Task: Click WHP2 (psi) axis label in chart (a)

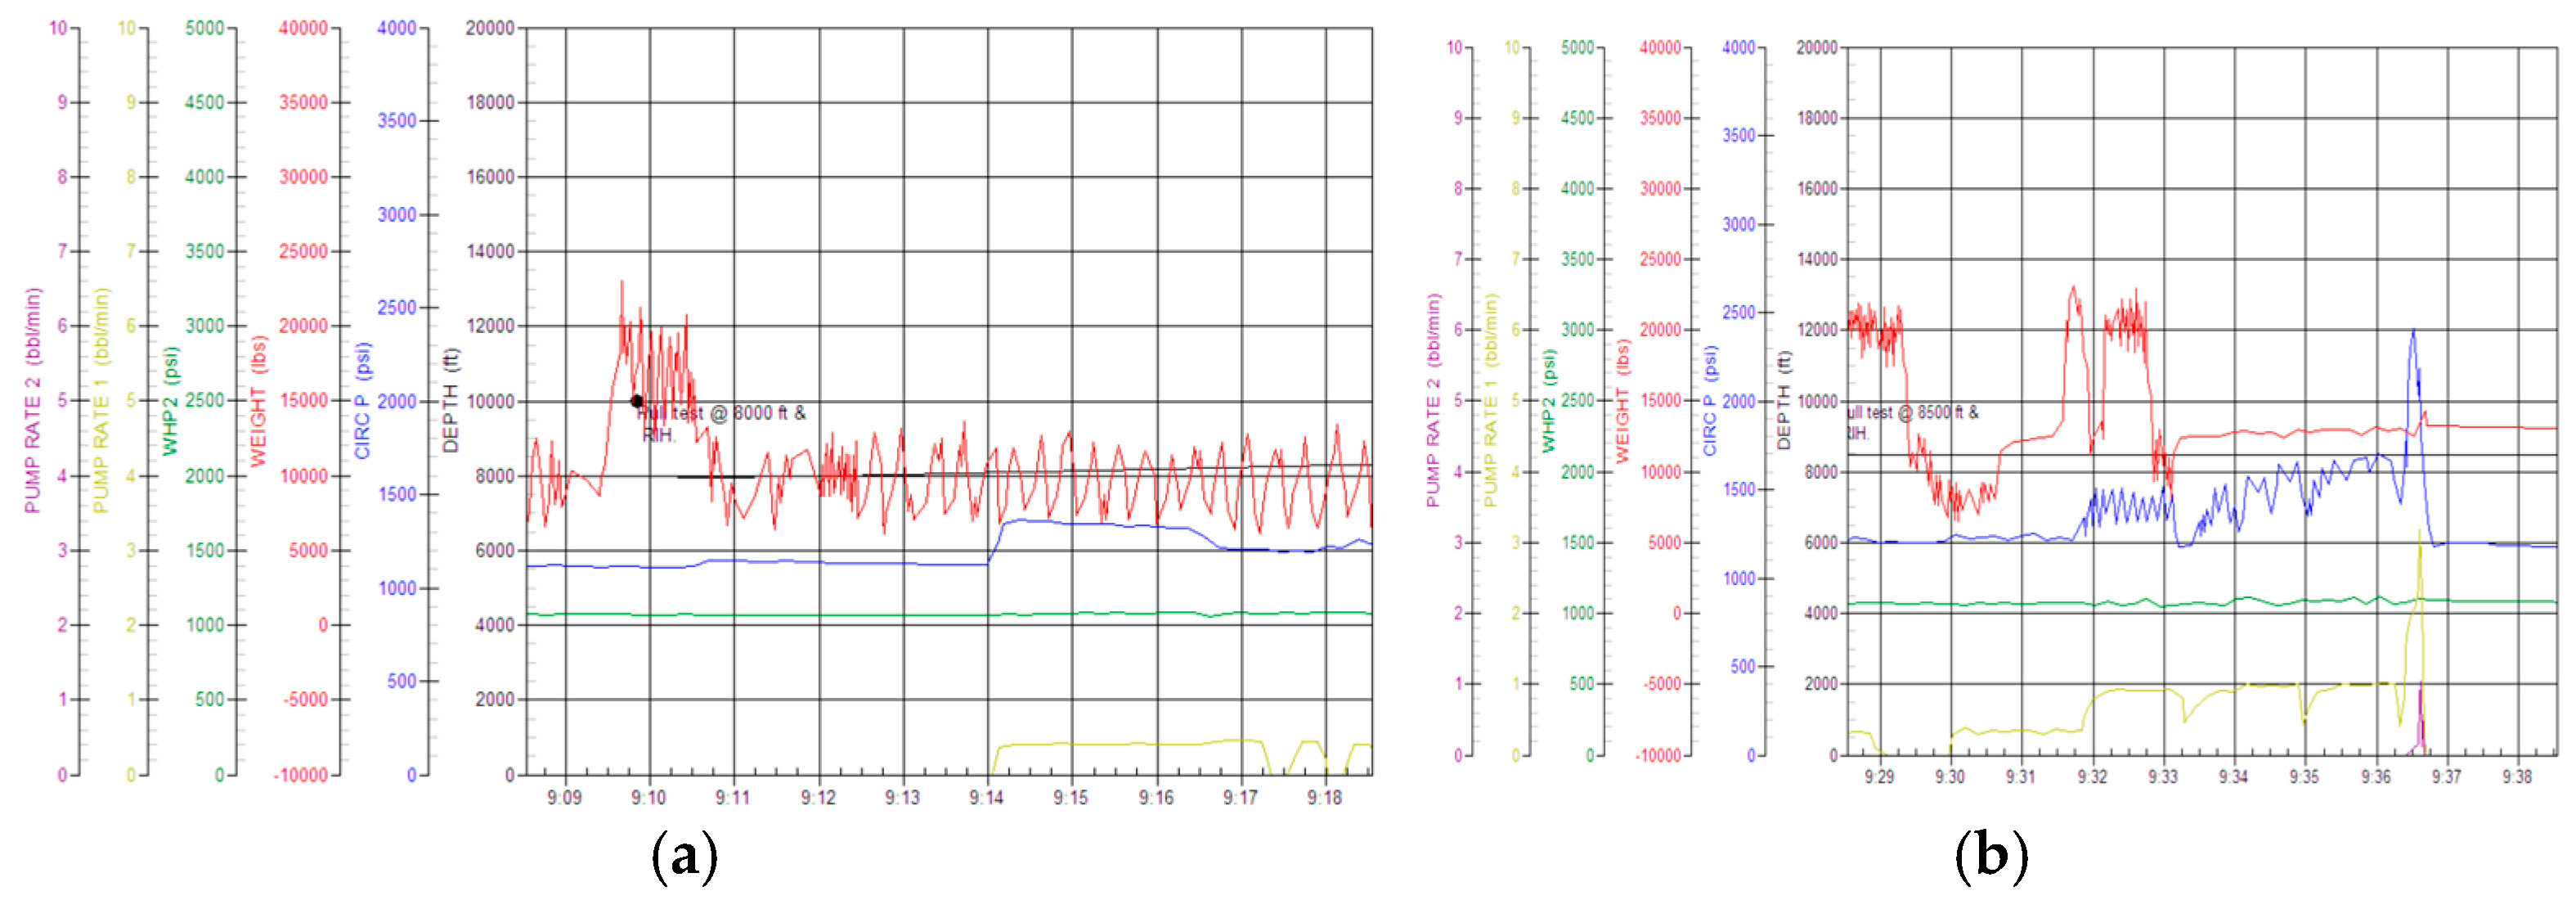Action: [170, 400]
